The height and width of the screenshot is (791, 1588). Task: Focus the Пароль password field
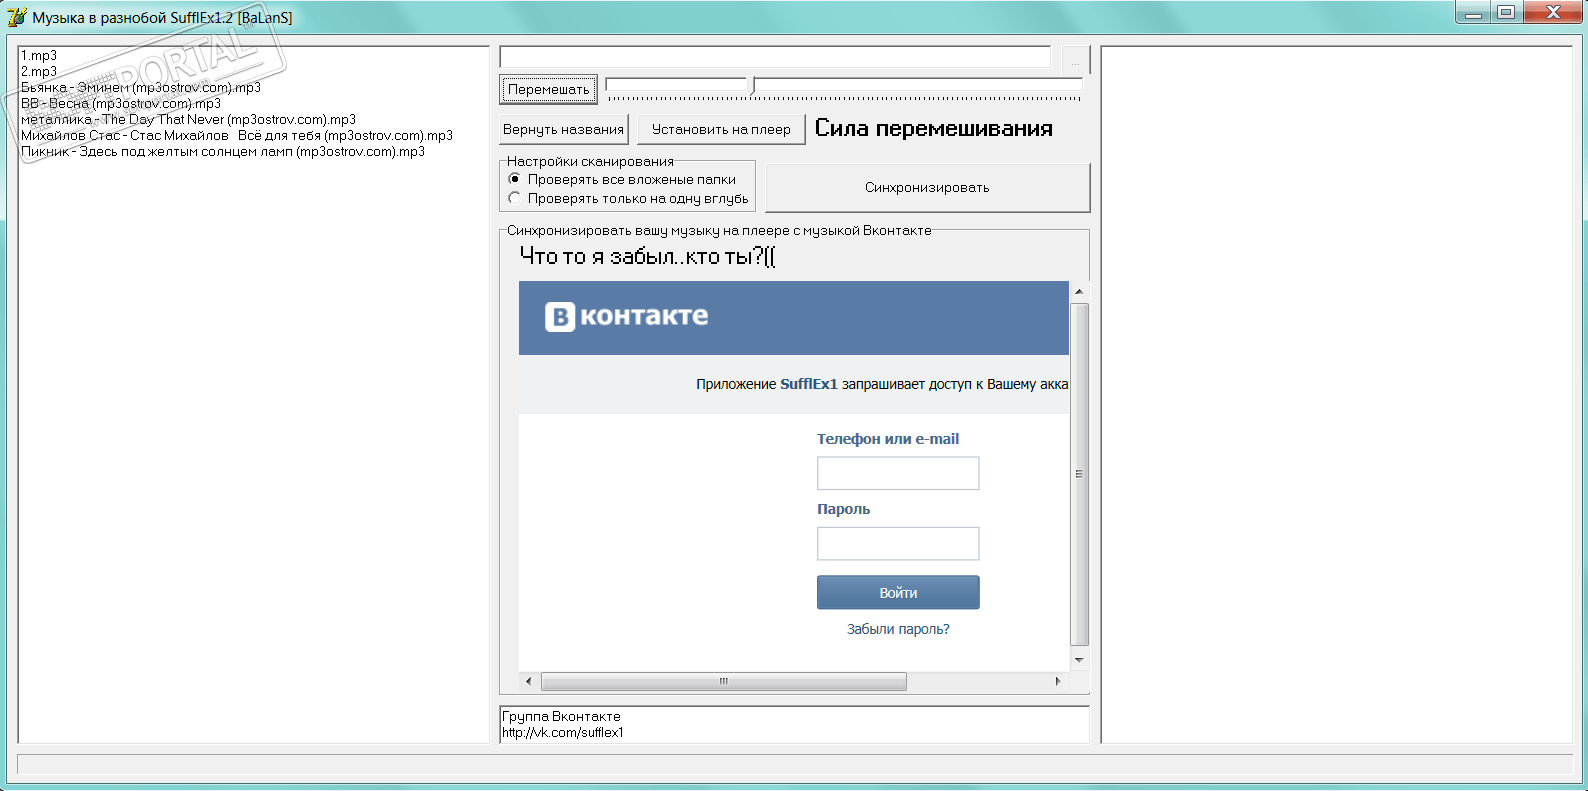pyautogui.click(x=898, y=543)
